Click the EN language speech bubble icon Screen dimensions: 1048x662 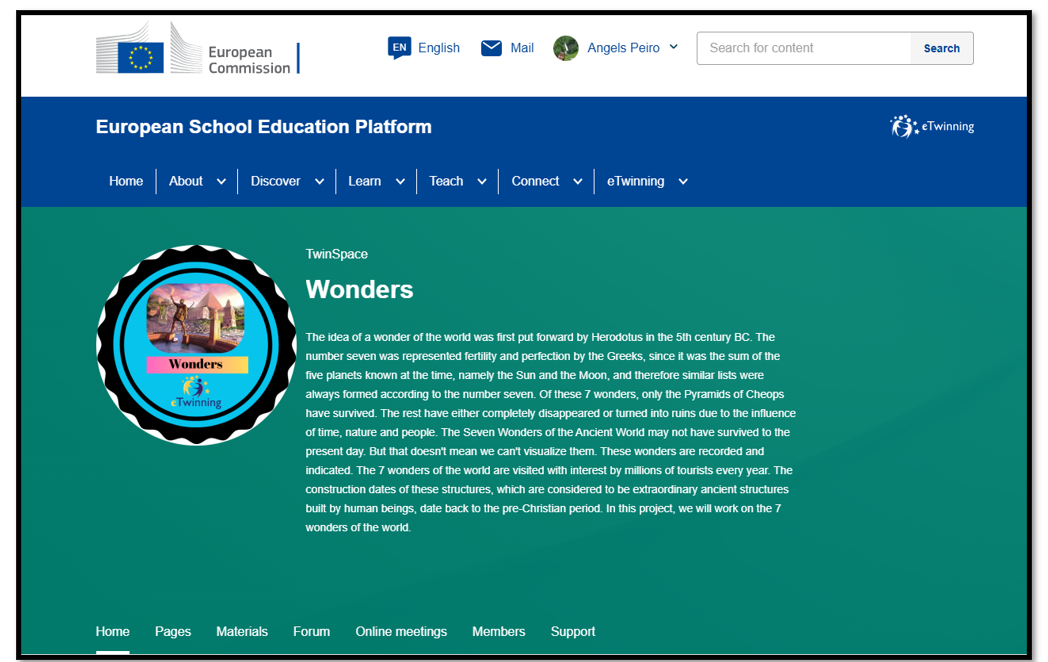pyautogui.click(x=399, y=48)
